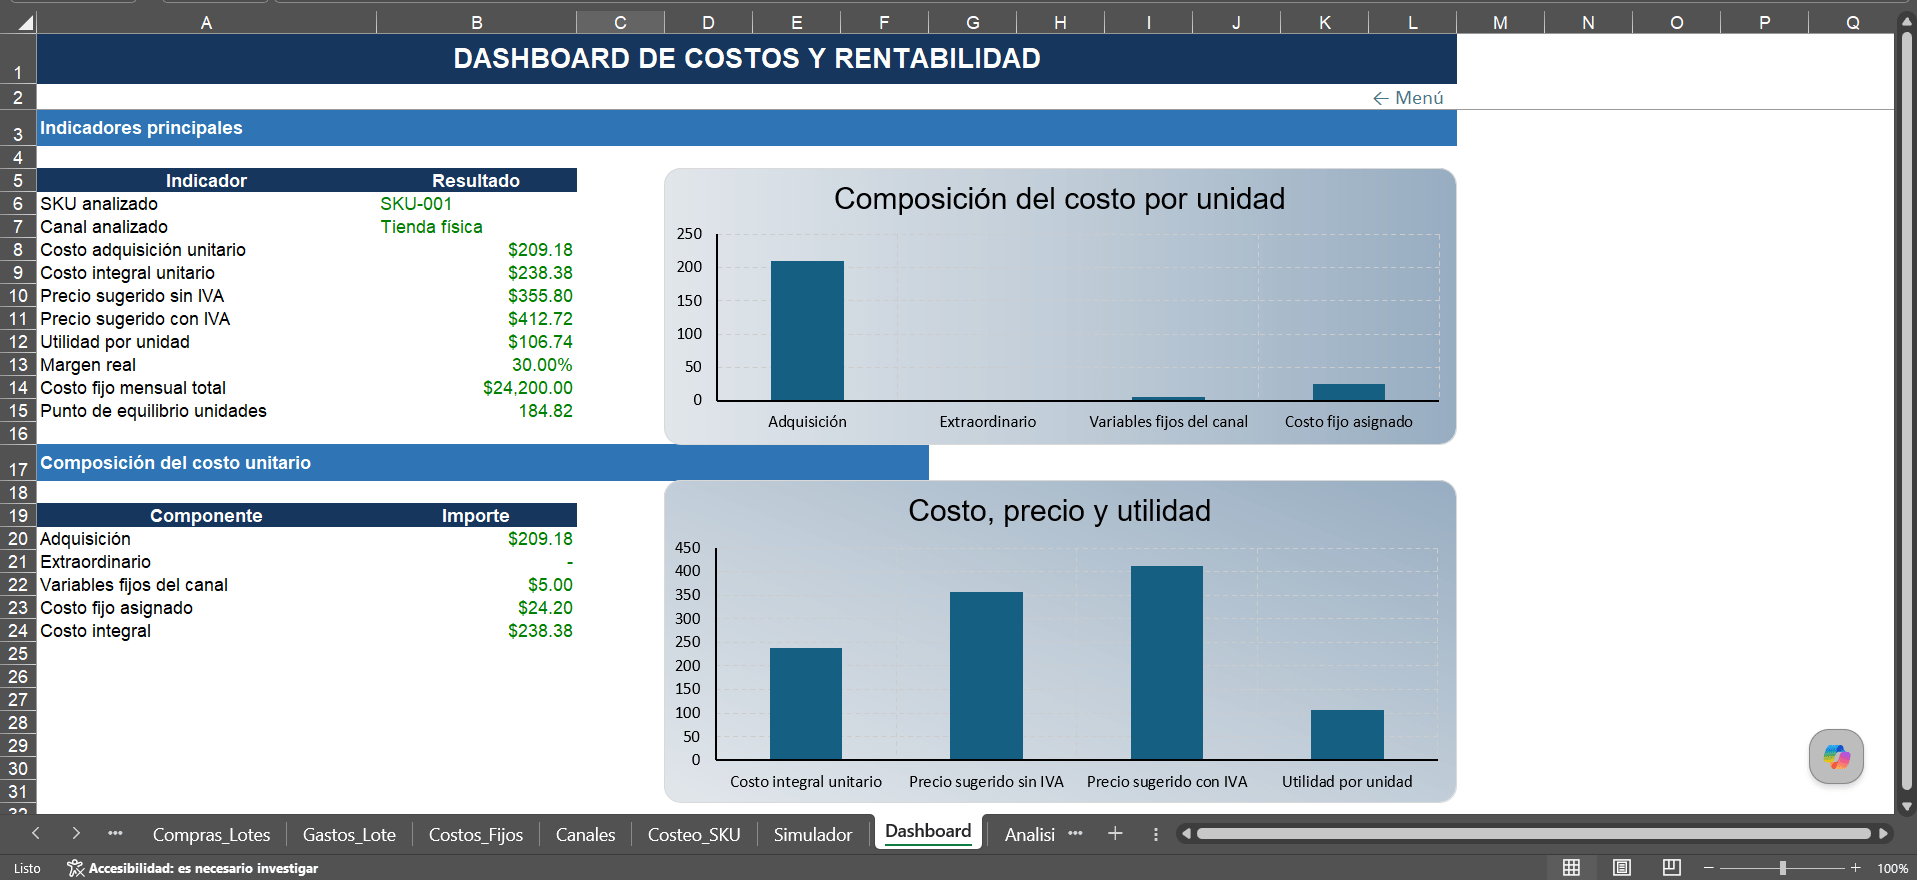
Task: Click the Dashboard de Costos title banner
Action: click(x=746, y=59)
